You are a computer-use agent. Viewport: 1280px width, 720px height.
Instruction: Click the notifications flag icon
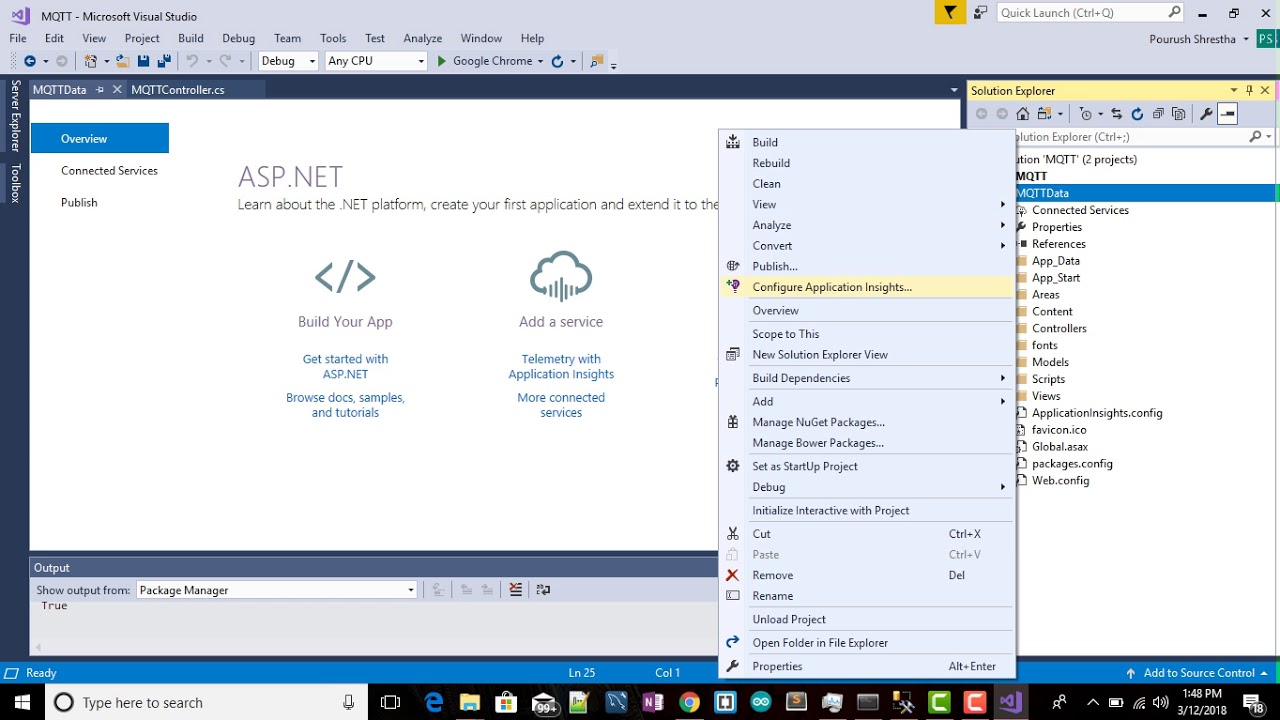(x=949, y=13)
